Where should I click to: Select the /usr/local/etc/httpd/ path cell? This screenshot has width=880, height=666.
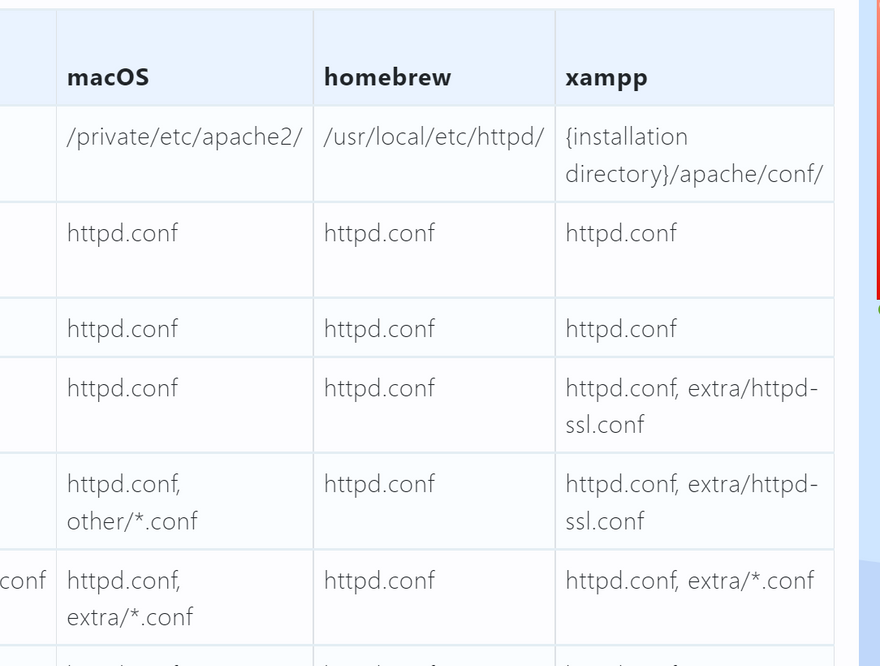pos(433,137)
